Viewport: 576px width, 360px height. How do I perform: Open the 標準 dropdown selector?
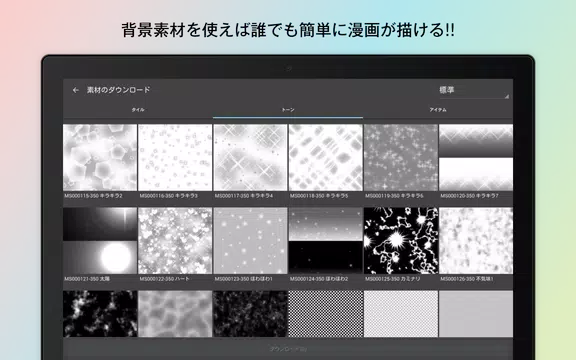(x=474, y=91)
